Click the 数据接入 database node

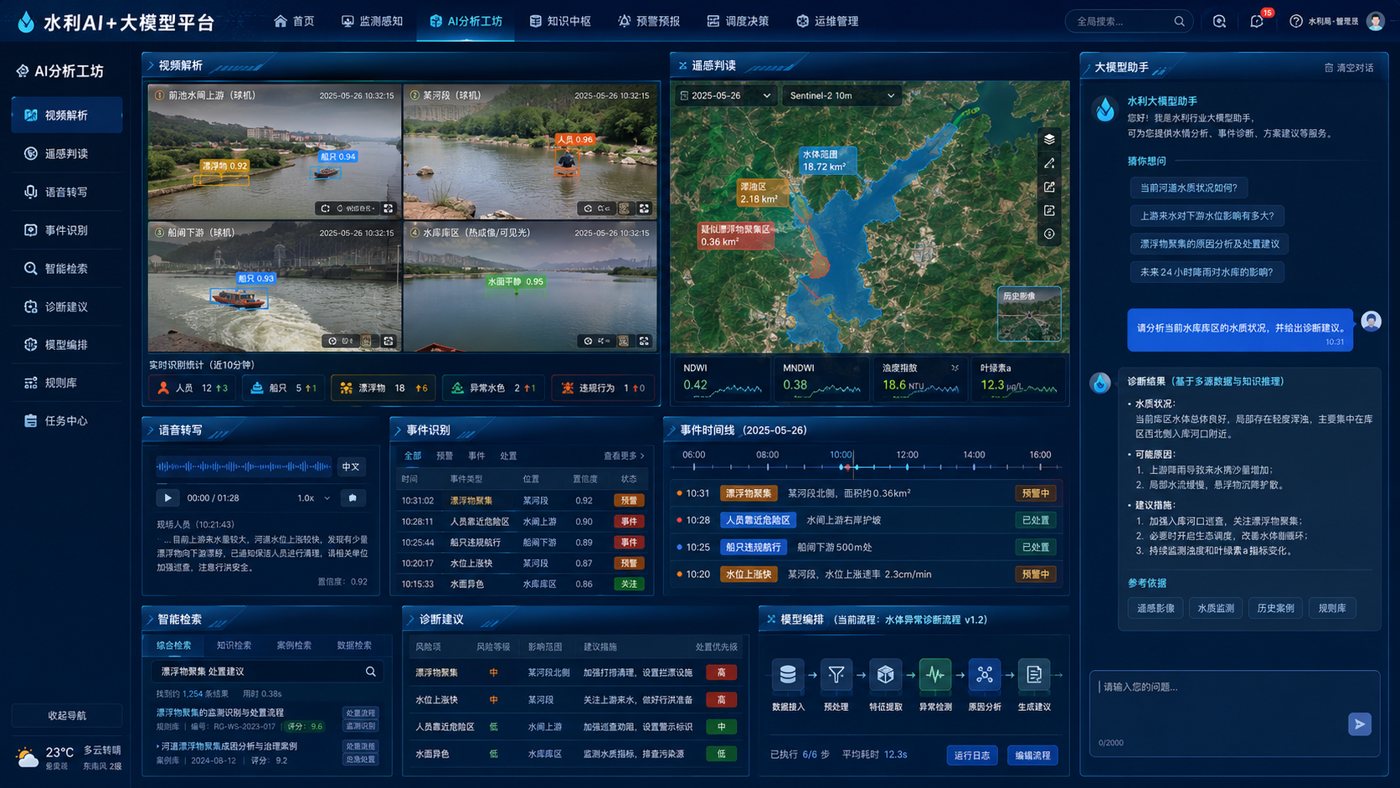tap(788, 675)
